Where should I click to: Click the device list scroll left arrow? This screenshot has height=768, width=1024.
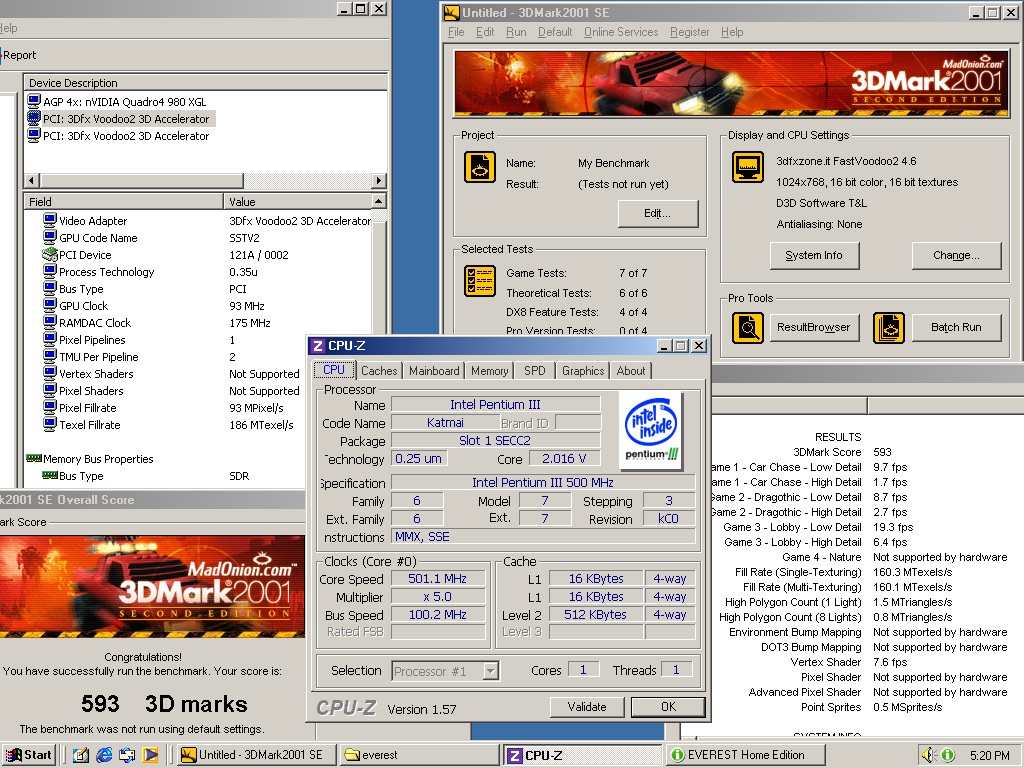click(32, 180)
